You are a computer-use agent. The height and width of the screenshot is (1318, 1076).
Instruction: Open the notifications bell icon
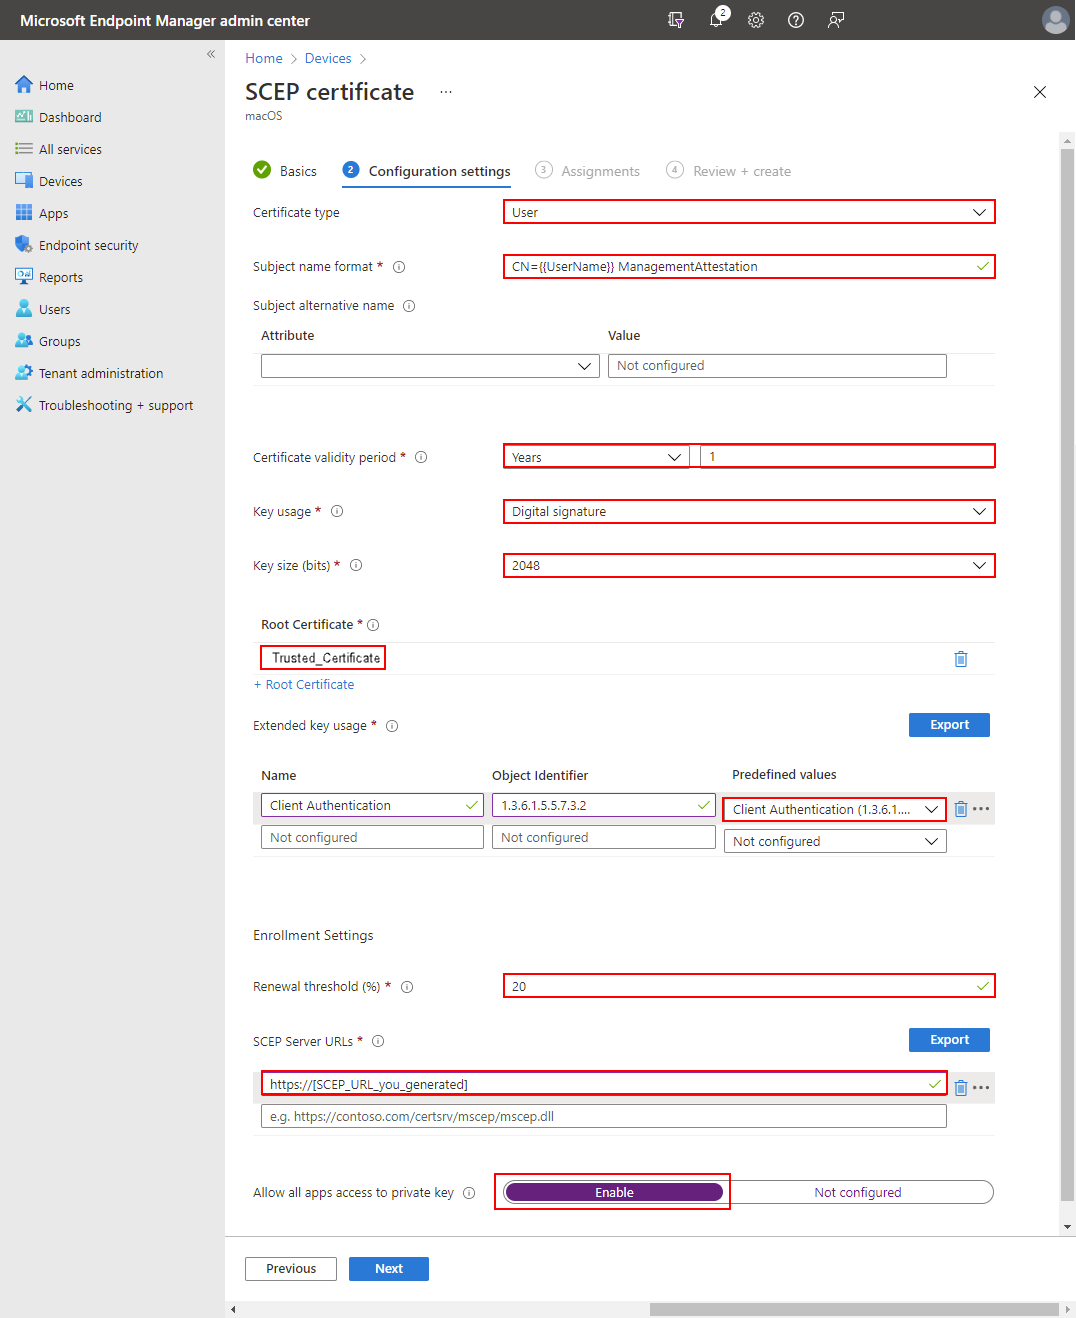click(x=716, y=20)
